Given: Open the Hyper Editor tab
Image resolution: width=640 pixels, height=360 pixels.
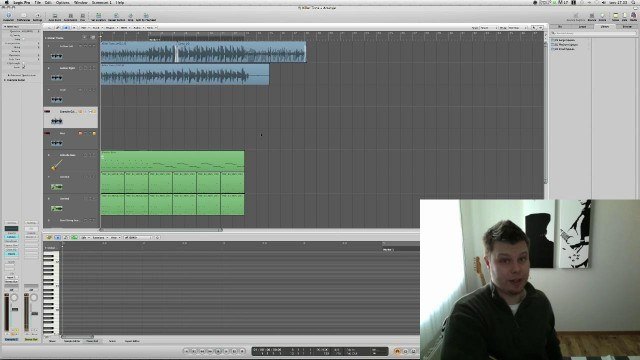Looking at the screenshot, I should (x=132, y=341).
